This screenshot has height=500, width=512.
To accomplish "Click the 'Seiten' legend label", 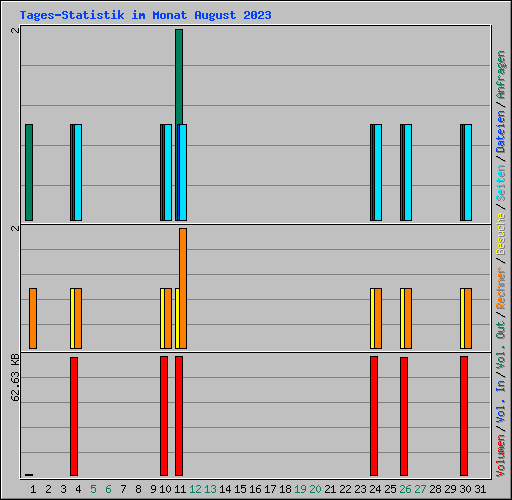I will (501, 182).
